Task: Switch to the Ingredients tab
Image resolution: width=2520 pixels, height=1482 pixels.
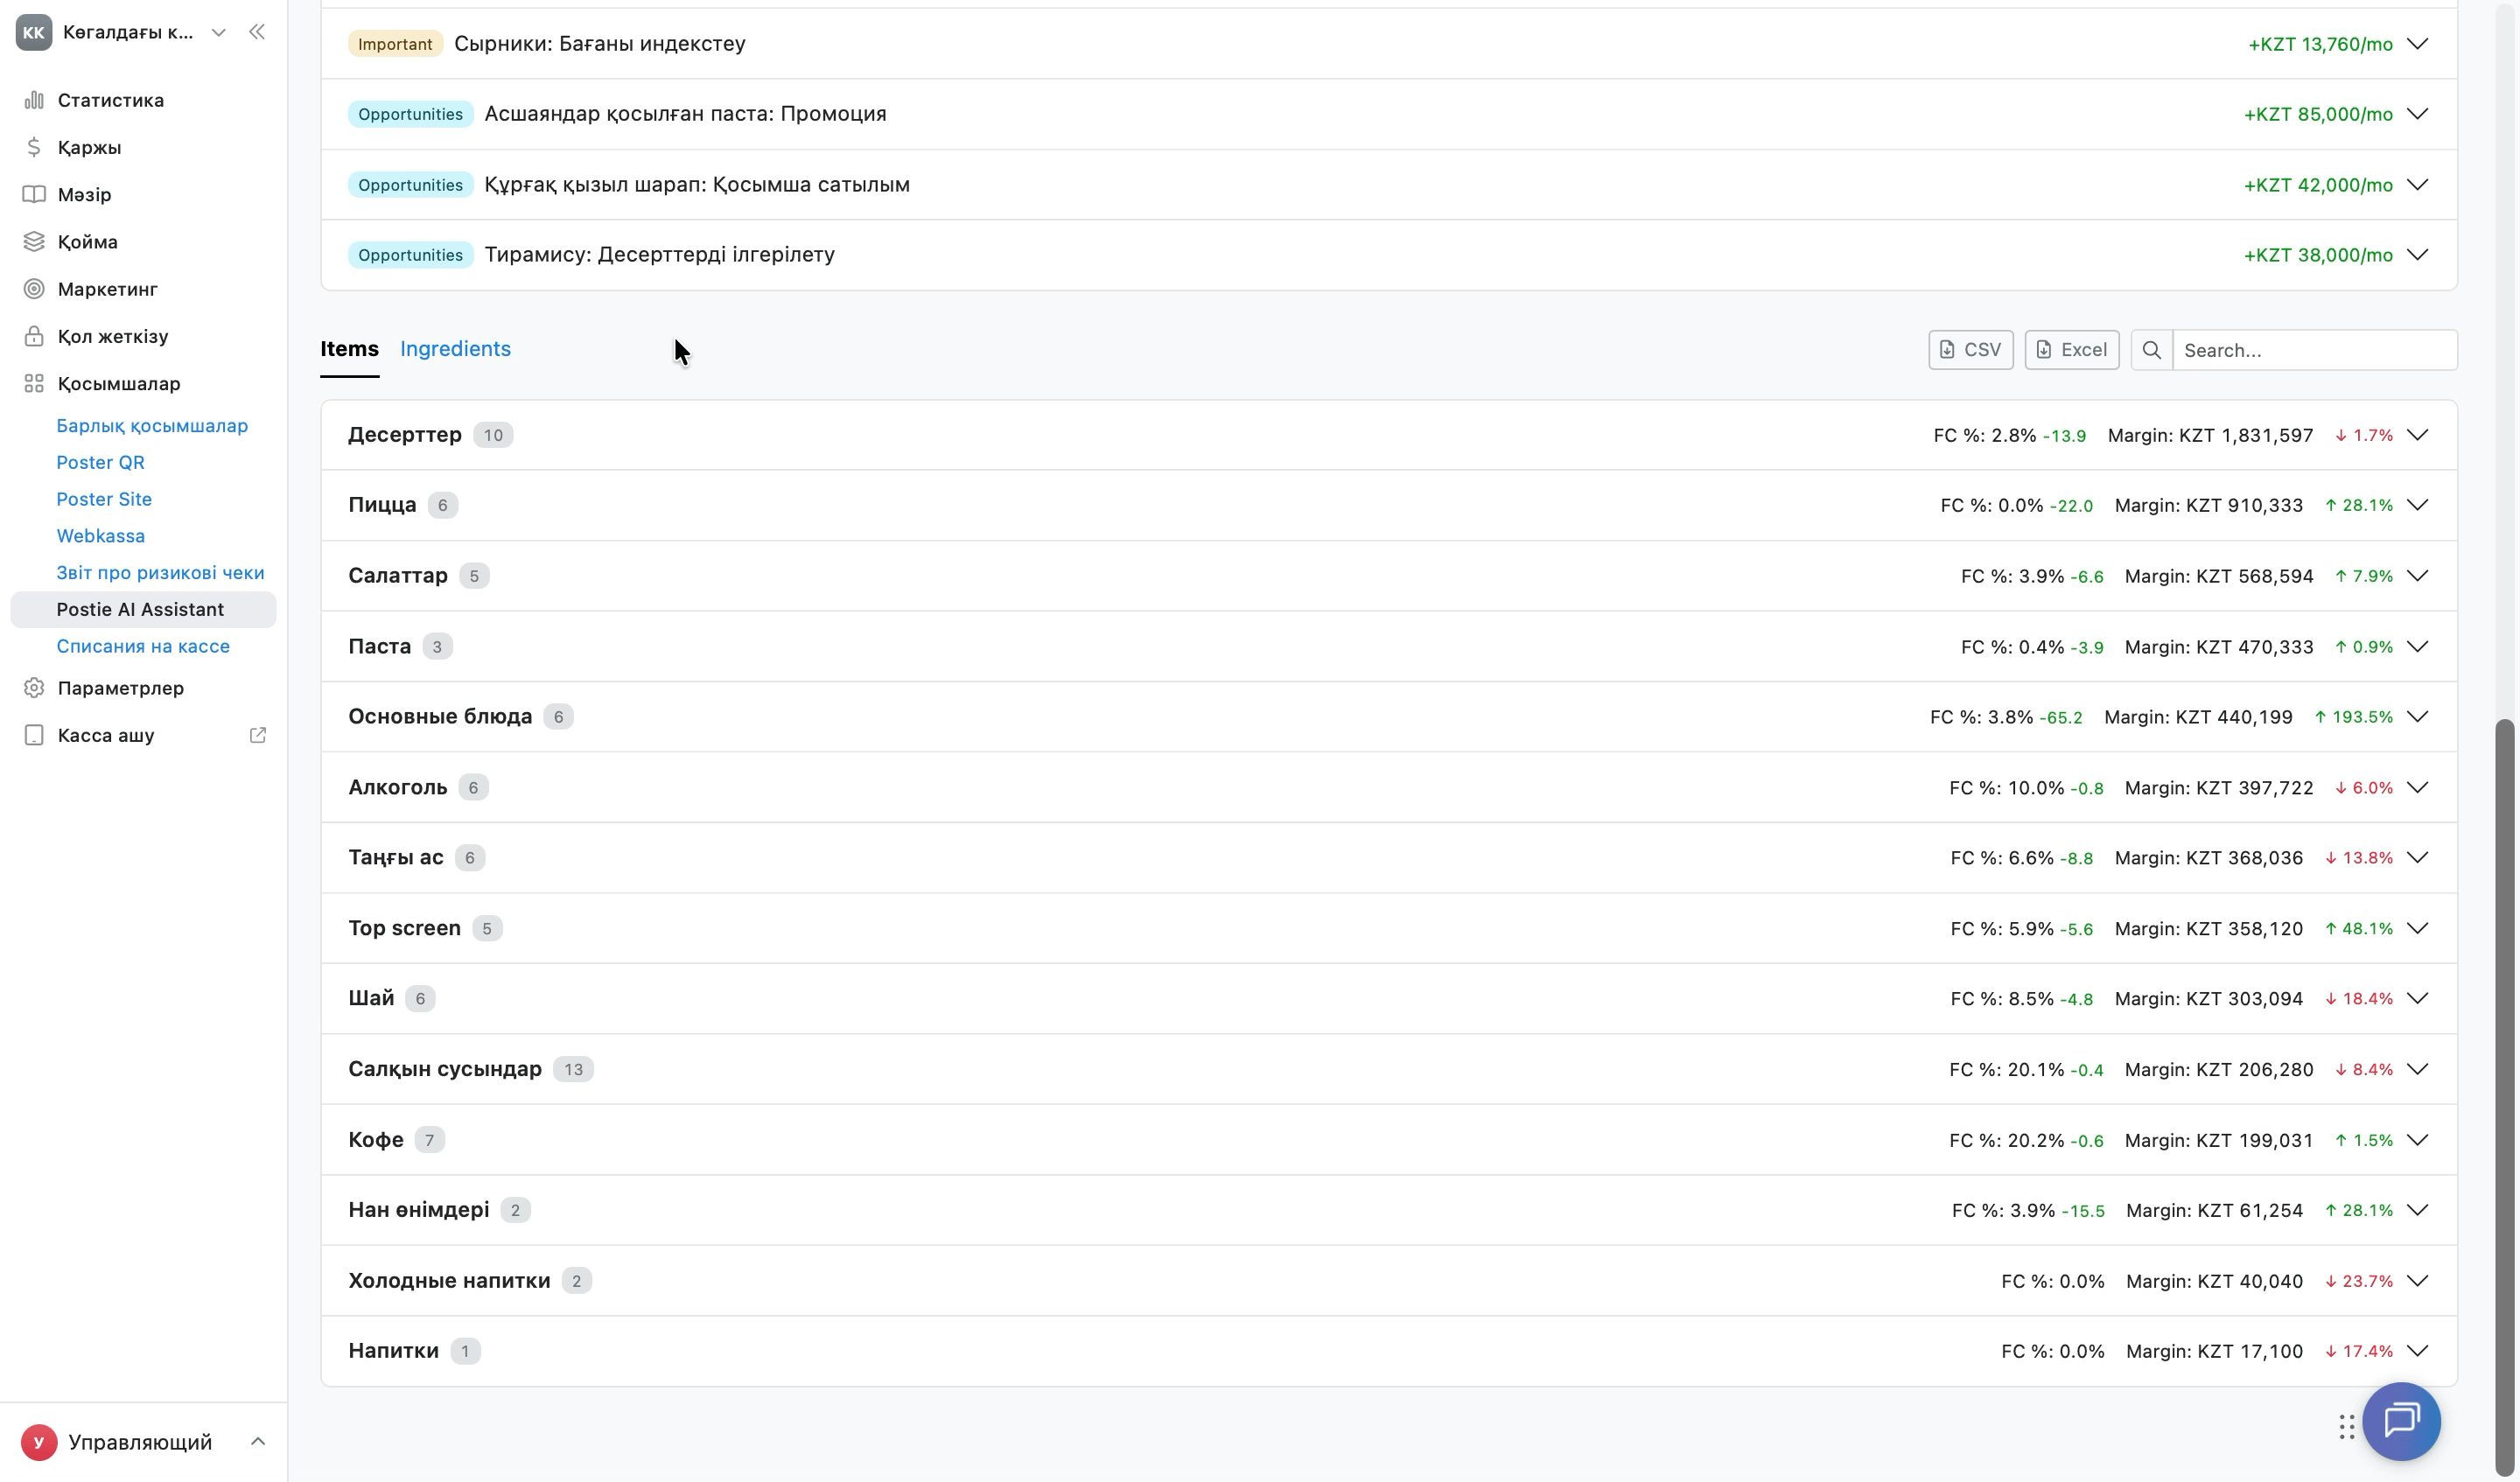Action: point(455,349)
